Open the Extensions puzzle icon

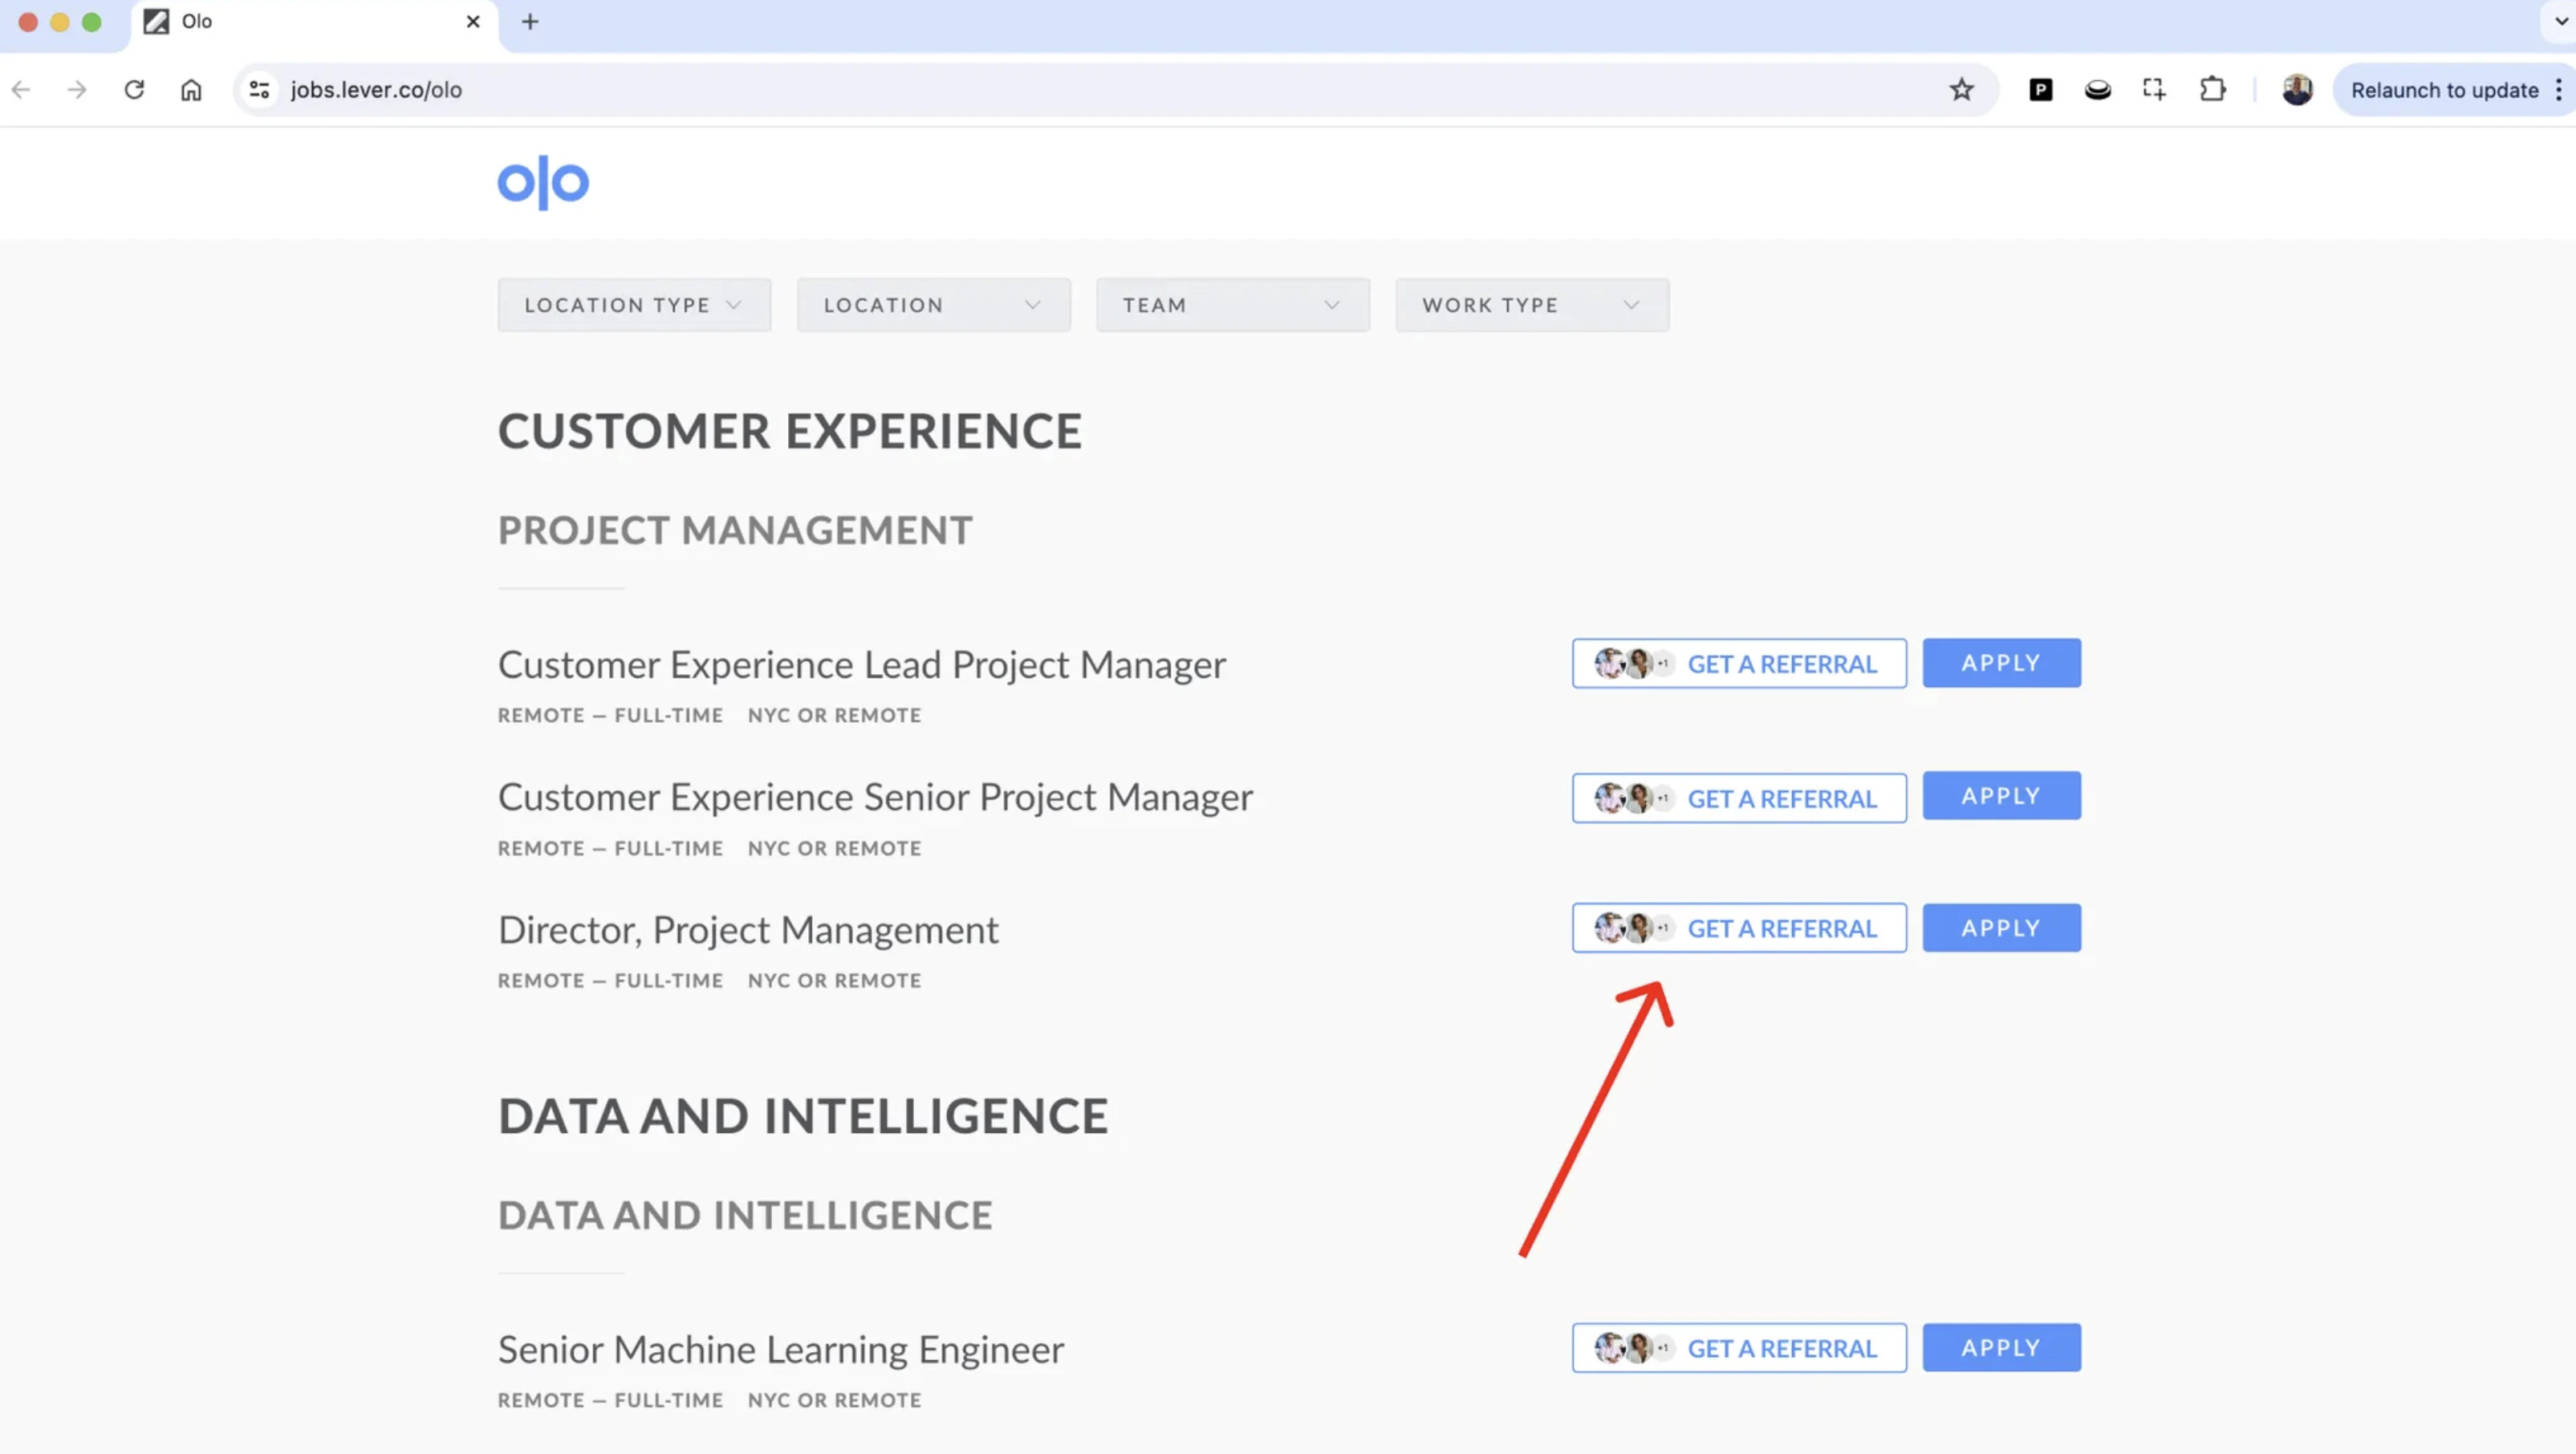point(2212,90)
